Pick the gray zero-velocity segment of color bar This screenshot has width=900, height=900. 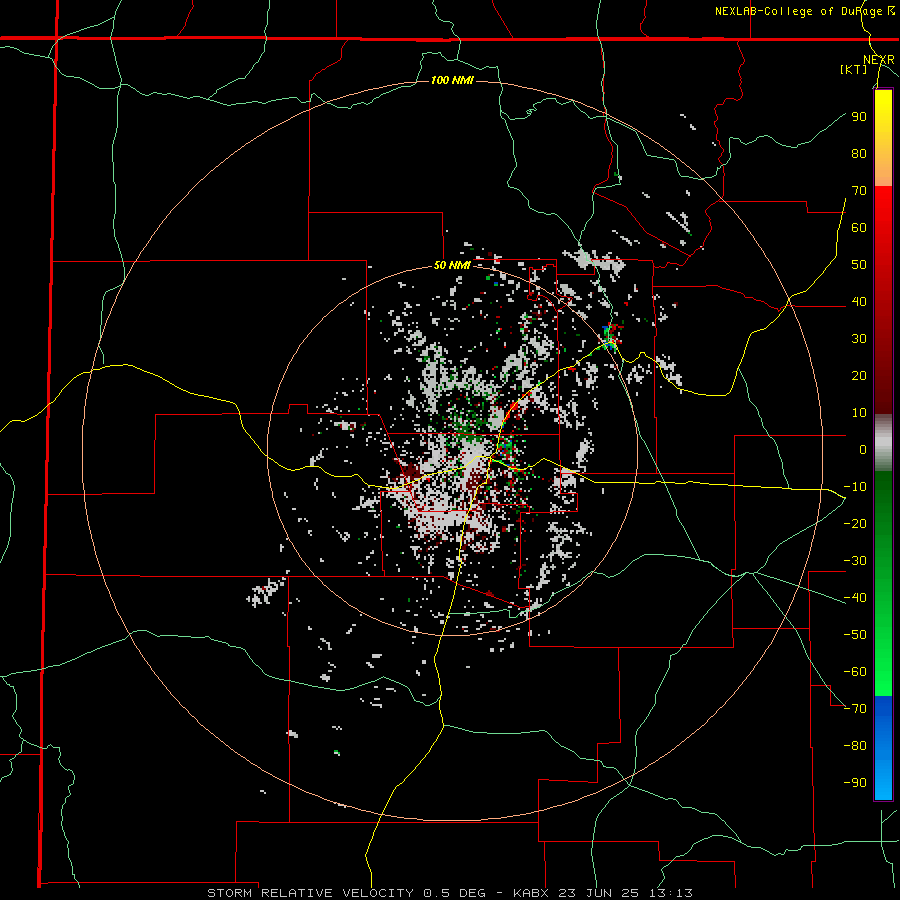click(x=883, y=443)
